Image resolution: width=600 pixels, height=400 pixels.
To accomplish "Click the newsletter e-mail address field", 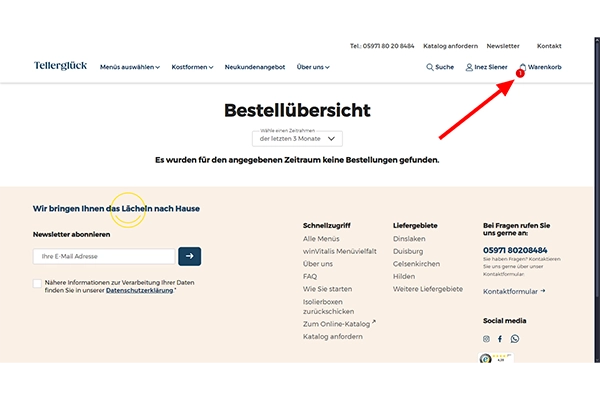I will pyautogui.click(x=104, y=256).
